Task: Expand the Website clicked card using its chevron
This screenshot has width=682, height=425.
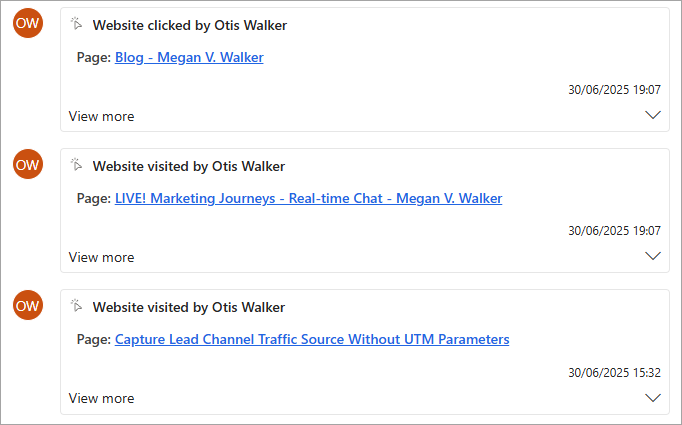Action: [x=653, y=115]
